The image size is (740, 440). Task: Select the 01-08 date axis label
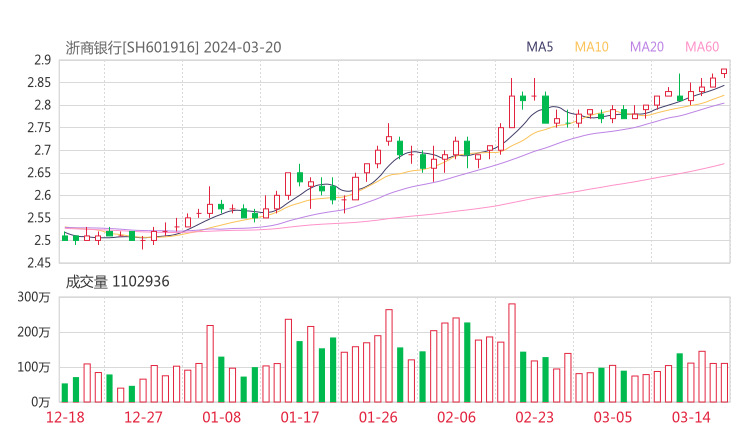click(222, 416)
